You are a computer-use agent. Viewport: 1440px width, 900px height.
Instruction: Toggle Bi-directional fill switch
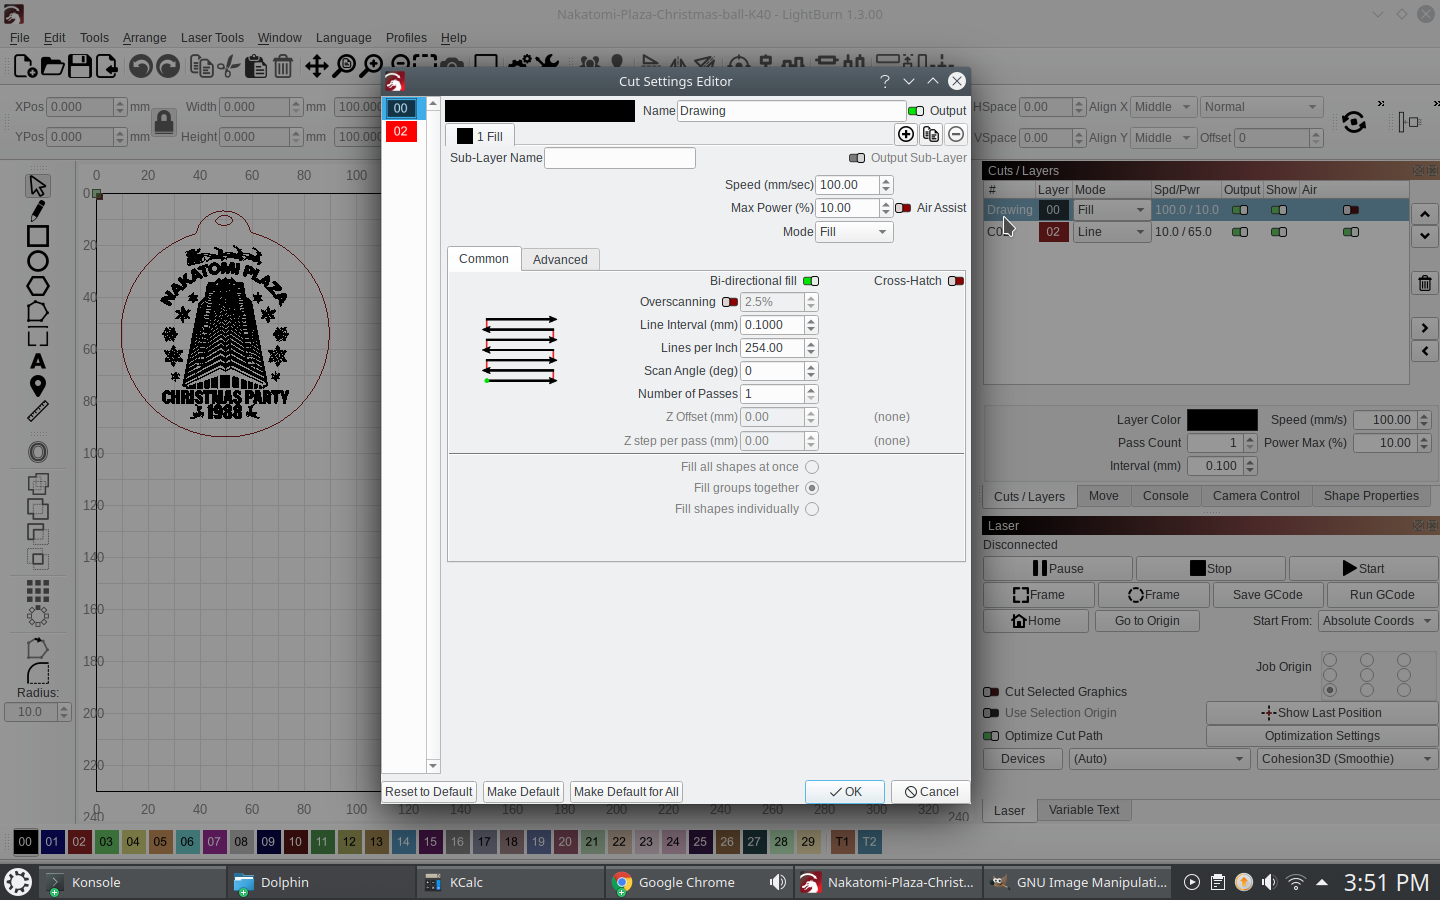pos(811,281)
